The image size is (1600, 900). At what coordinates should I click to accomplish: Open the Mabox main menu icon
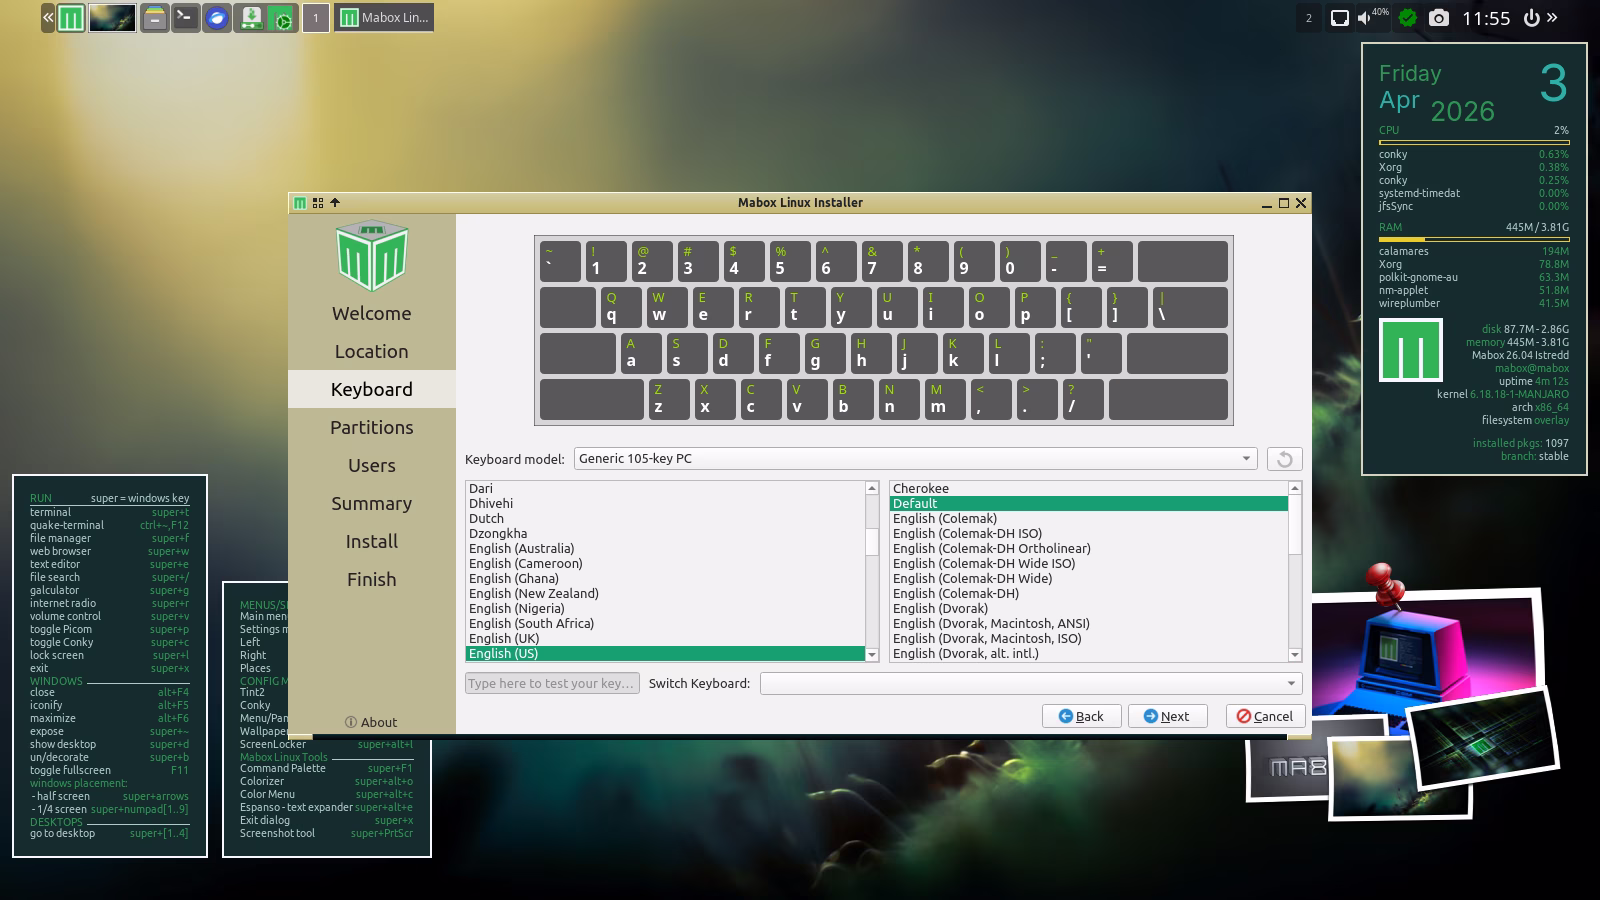[x=70, y=17]
